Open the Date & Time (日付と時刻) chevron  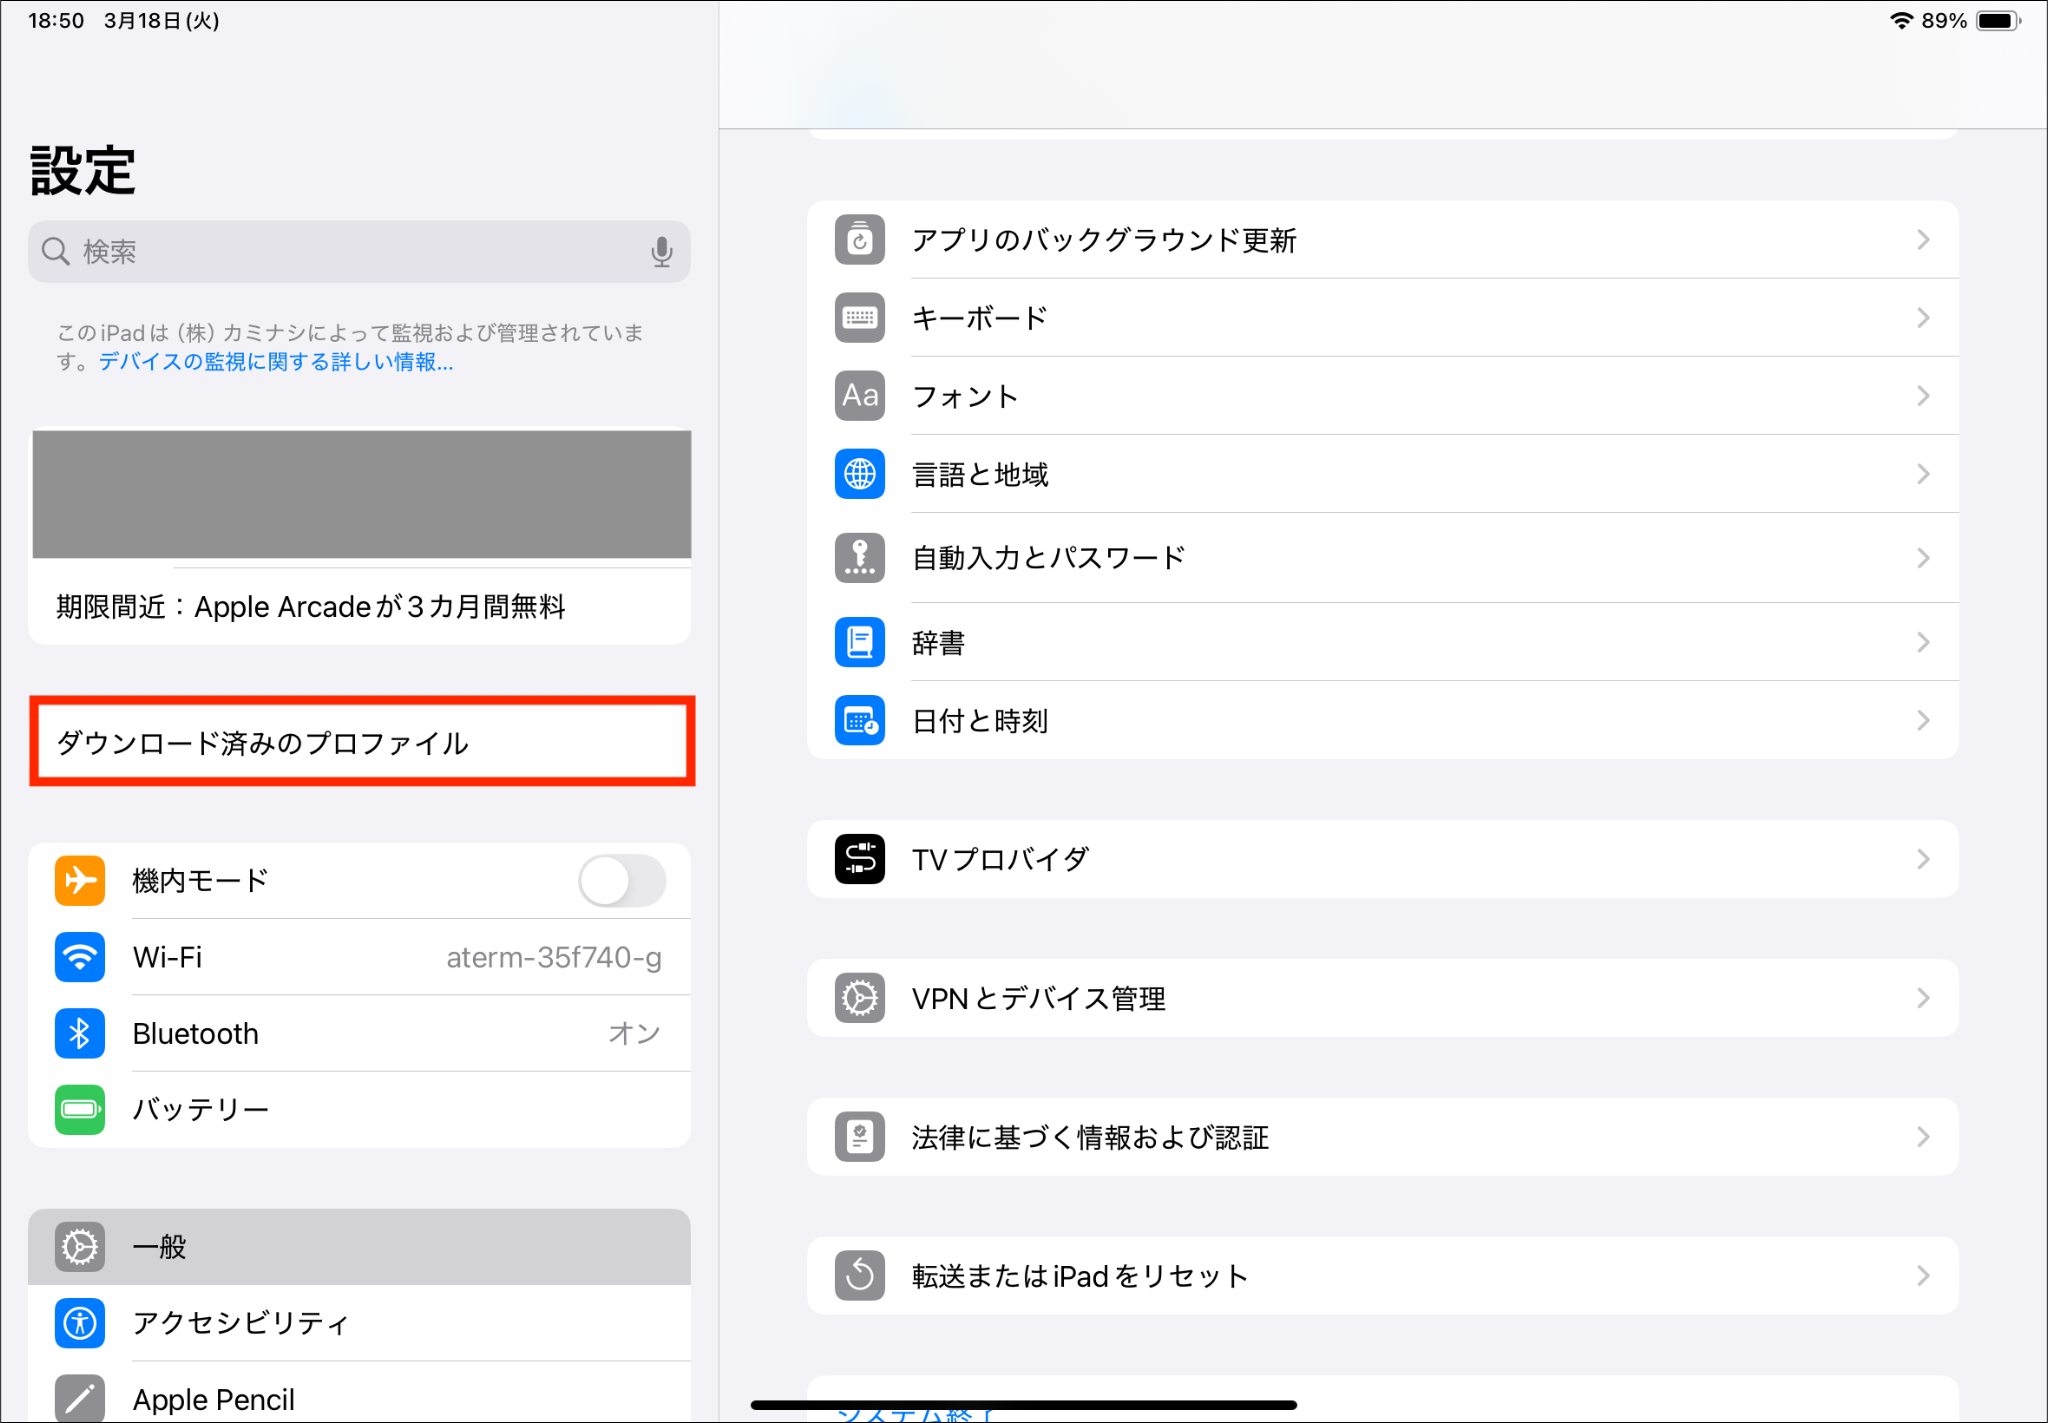[x=1922, y=720]
